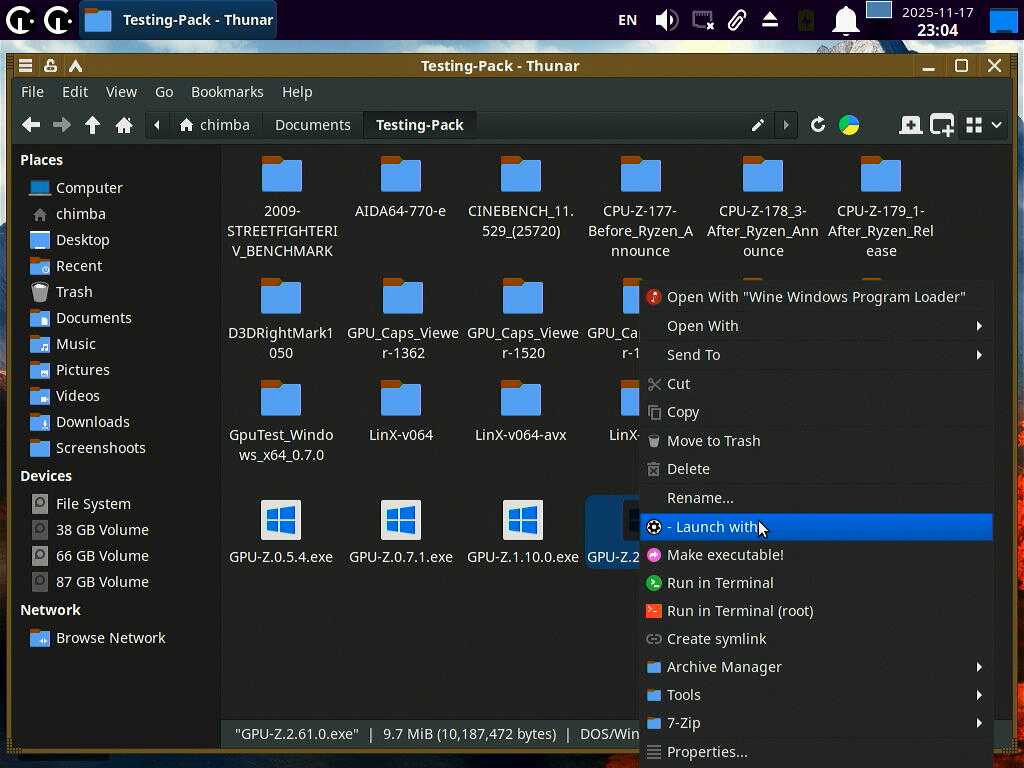Select Make executable! from context menu
The width and height of the screenshot is (1024, 768).
pos(725,555)
